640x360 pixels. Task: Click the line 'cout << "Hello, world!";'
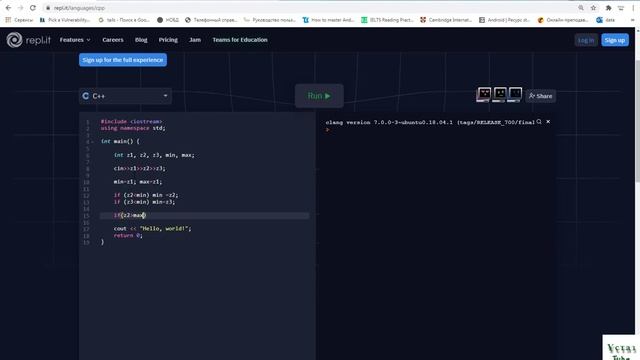coord(152,229)
